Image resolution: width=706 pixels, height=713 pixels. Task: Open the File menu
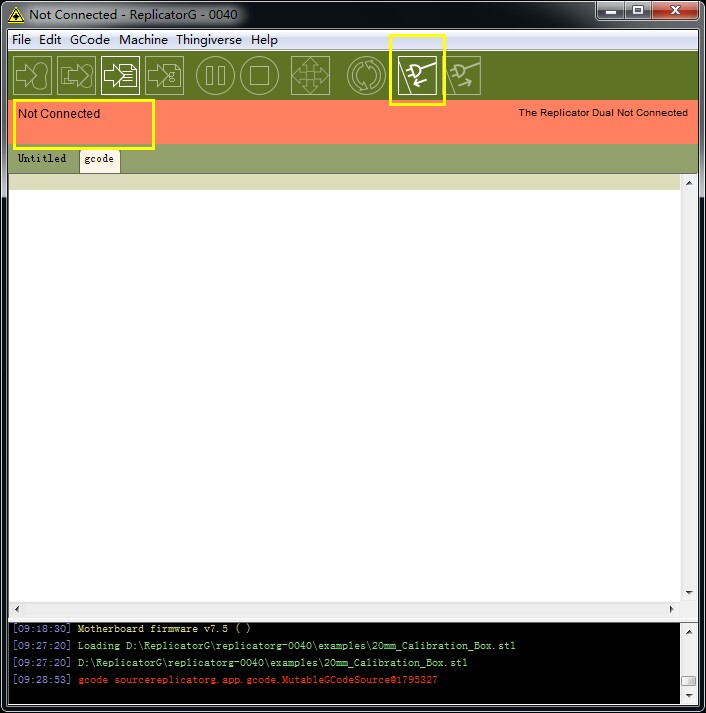[x=21, y=40]
